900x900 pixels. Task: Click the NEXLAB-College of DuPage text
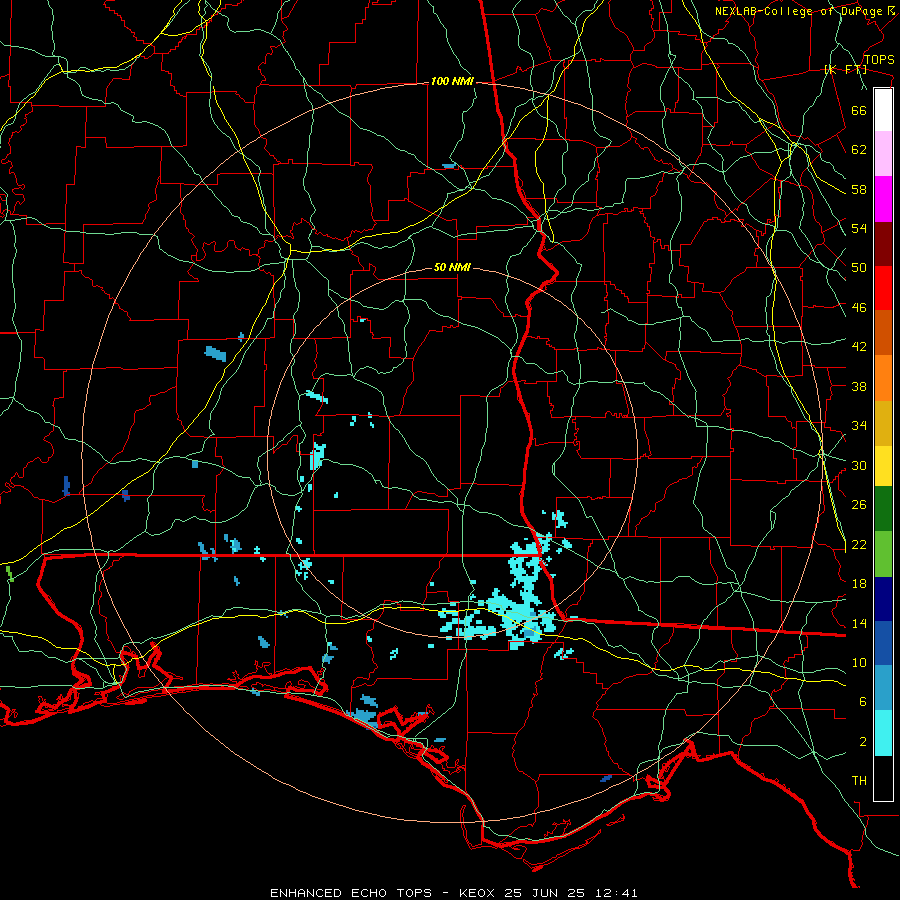click(798, 11)
